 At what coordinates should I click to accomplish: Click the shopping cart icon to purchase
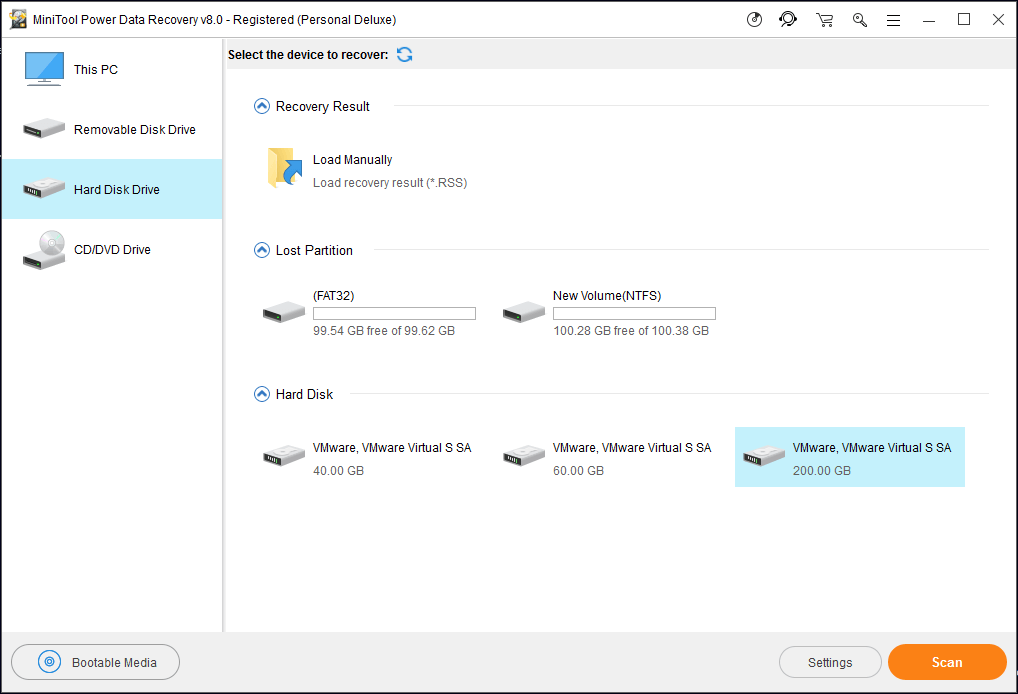pos(824,19)
